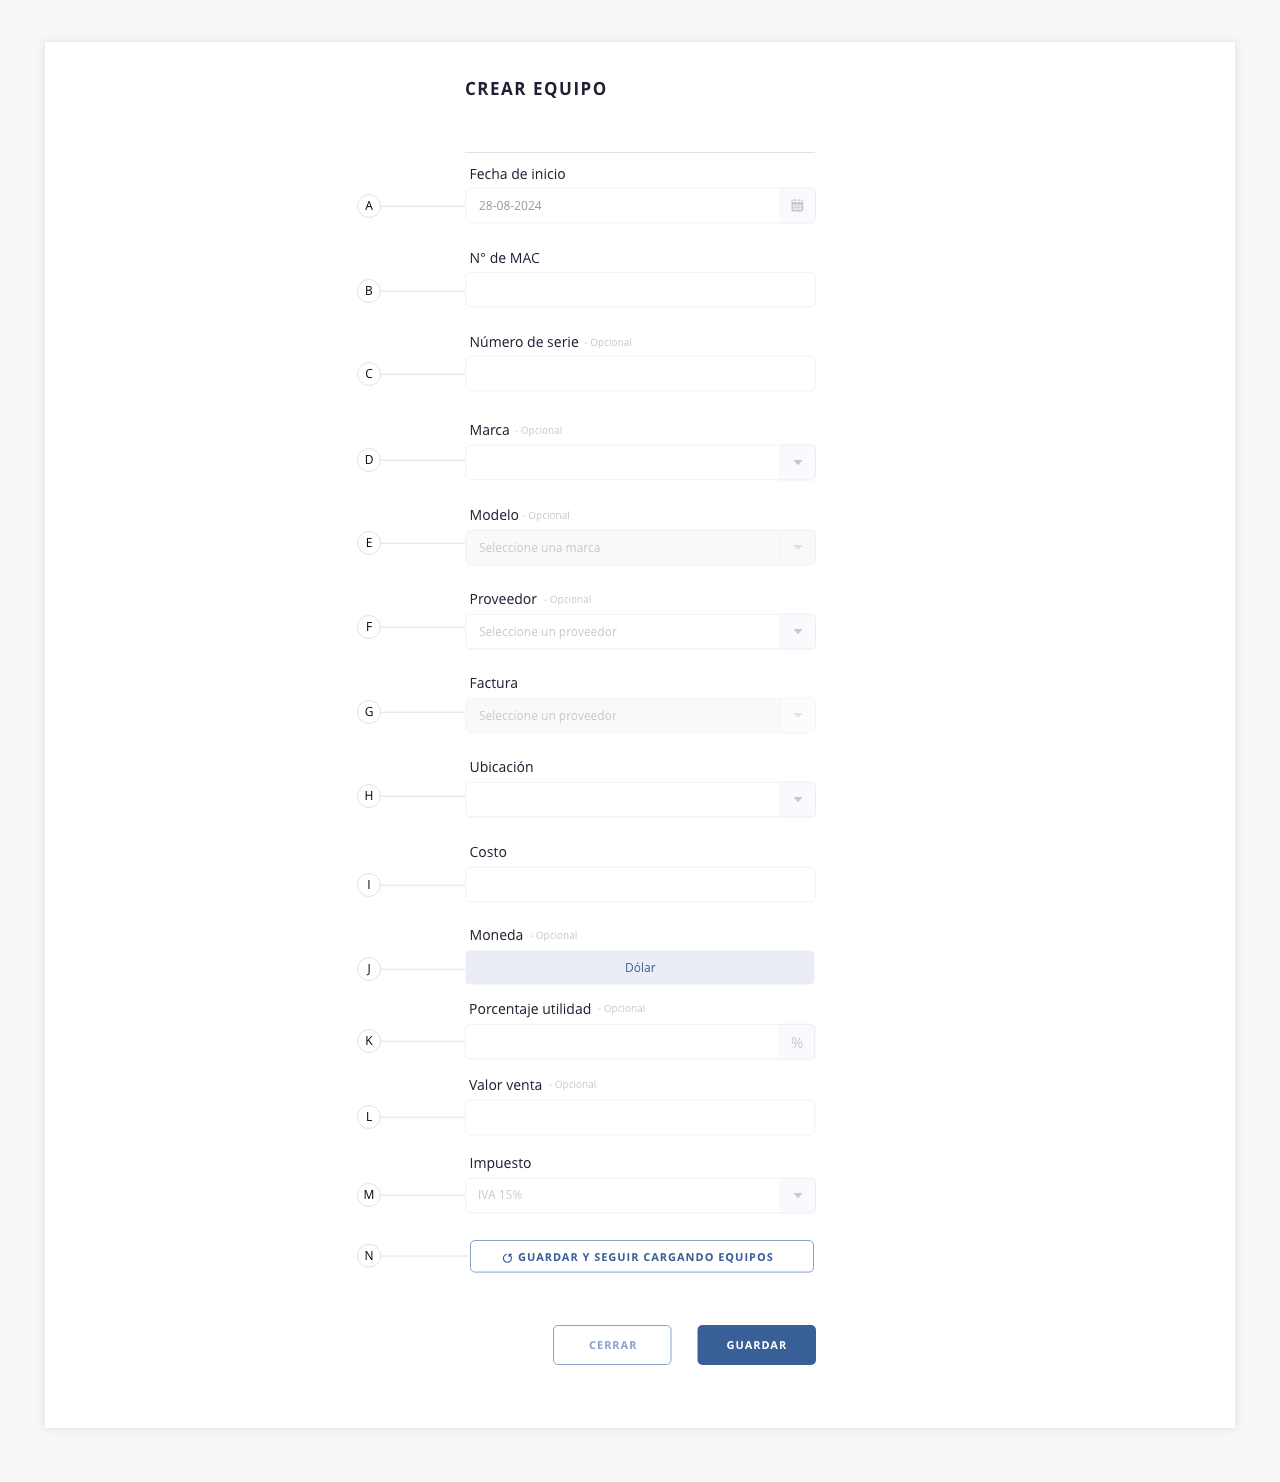Click the annotation marker labeled A
Screen dimensions: 1280x1482
(369, 206)
